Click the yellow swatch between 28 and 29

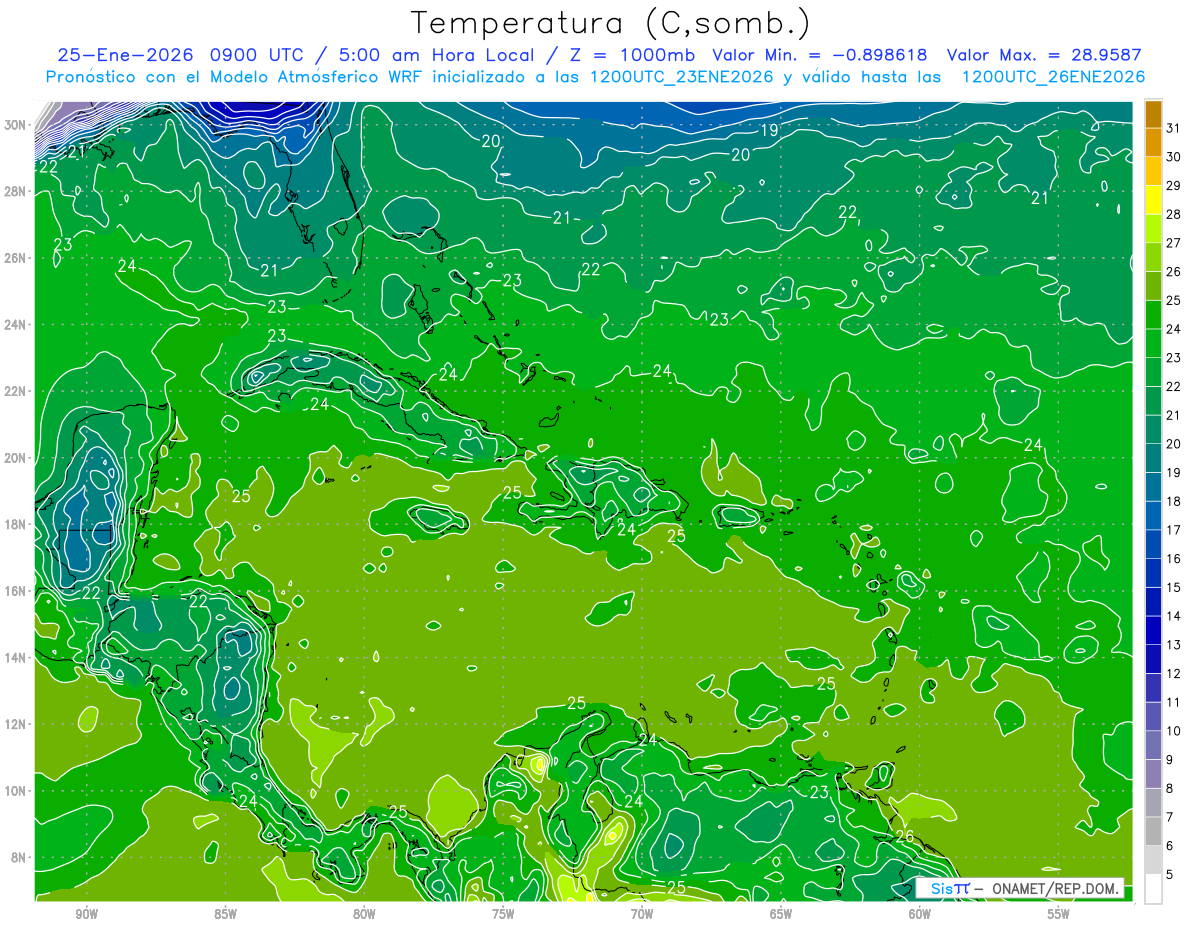tap(1153, 200)
